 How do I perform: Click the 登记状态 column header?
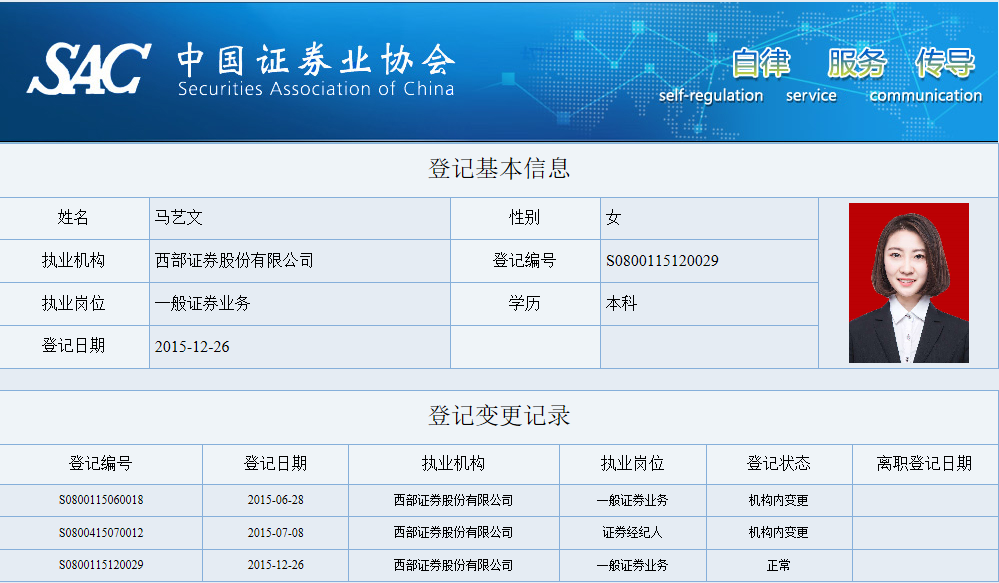coord(778,464)
